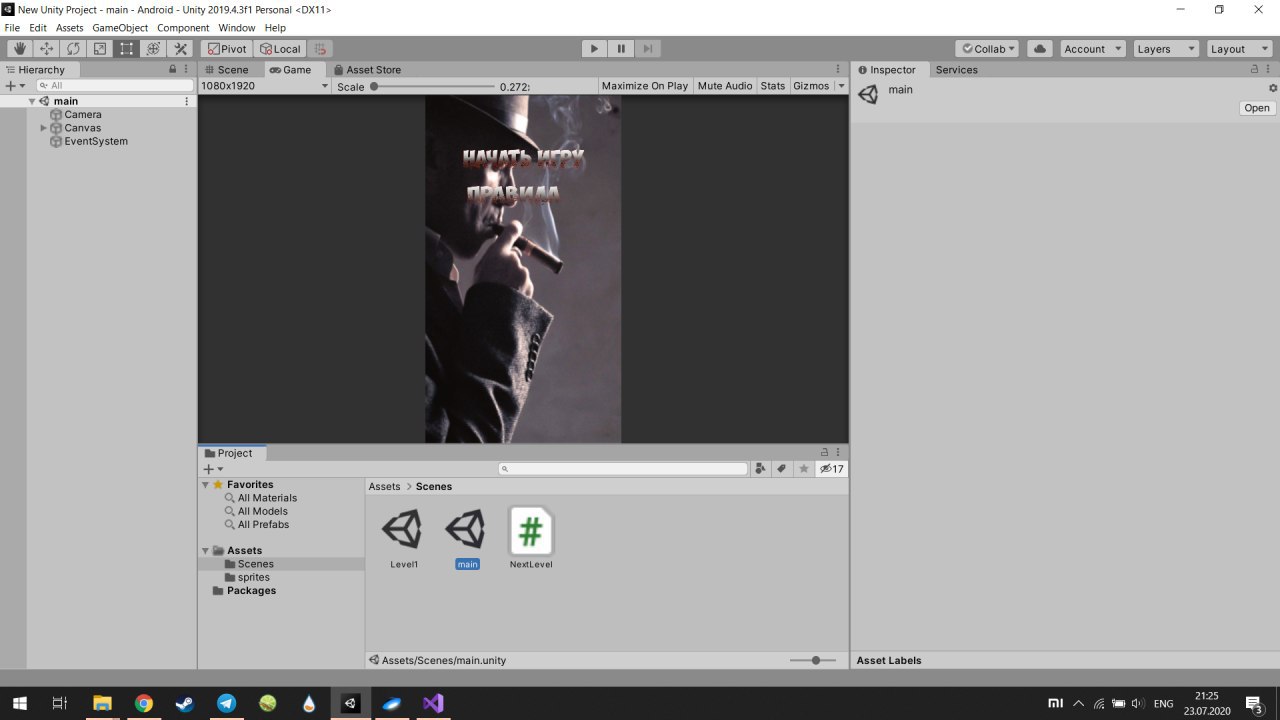Toggle grid snapping icon
1280x720 pixels.
click(320, 49)
